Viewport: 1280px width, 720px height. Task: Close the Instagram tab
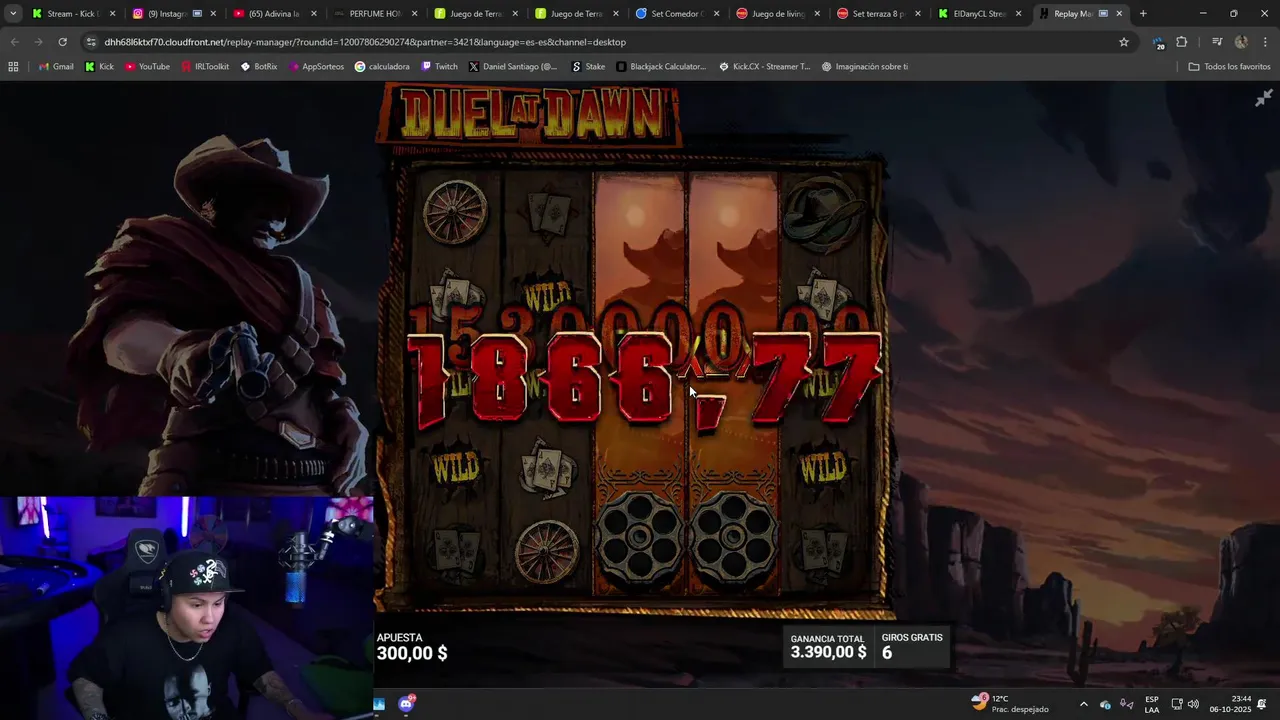(x=212, y=14)
